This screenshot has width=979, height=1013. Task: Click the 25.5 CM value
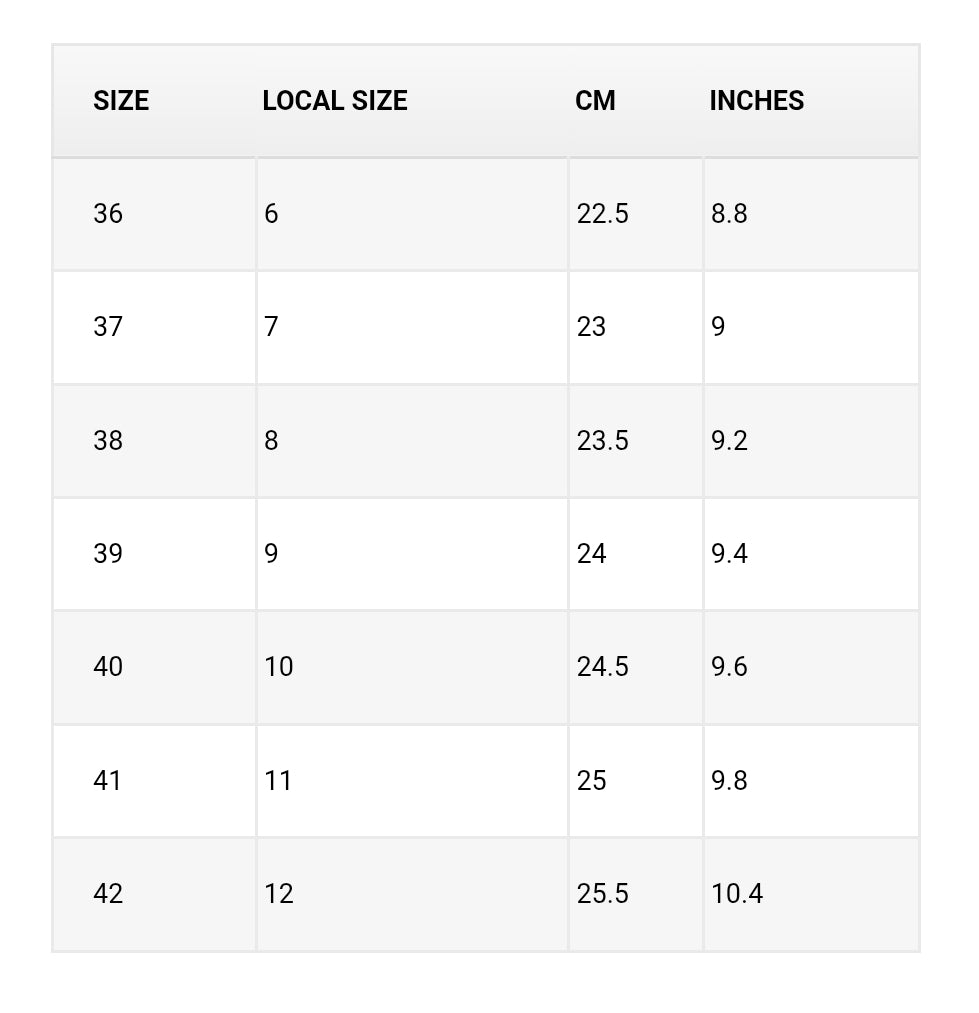[602, 894]
